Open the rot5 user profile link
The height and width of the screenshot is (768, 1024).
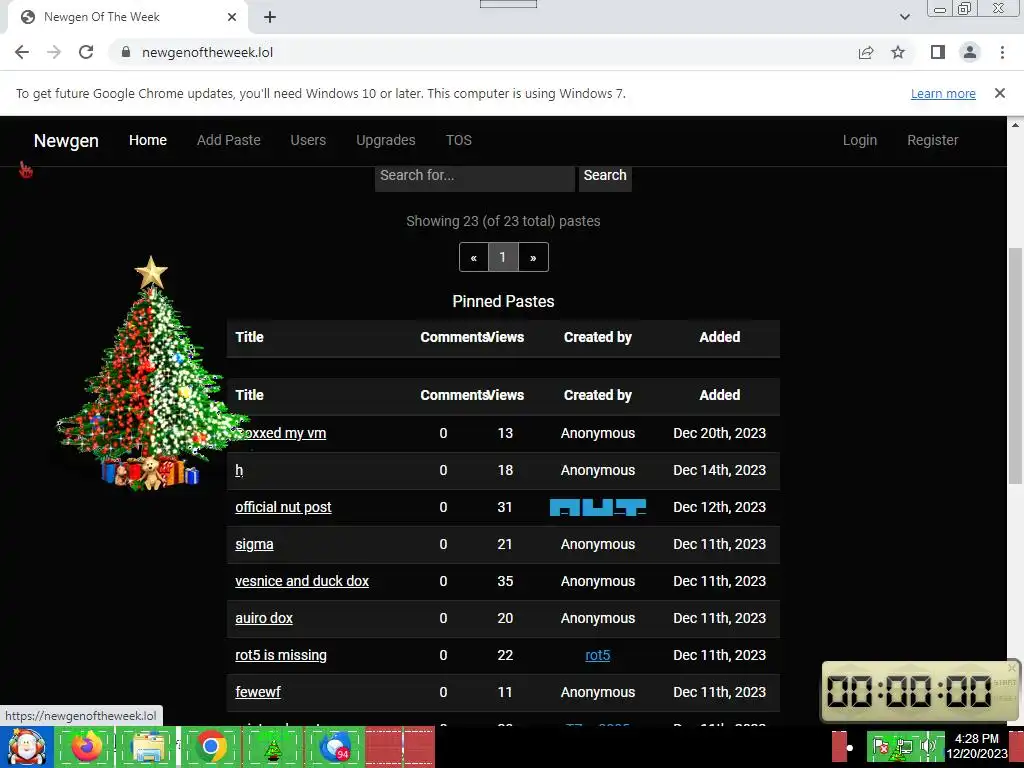(598, 656)
